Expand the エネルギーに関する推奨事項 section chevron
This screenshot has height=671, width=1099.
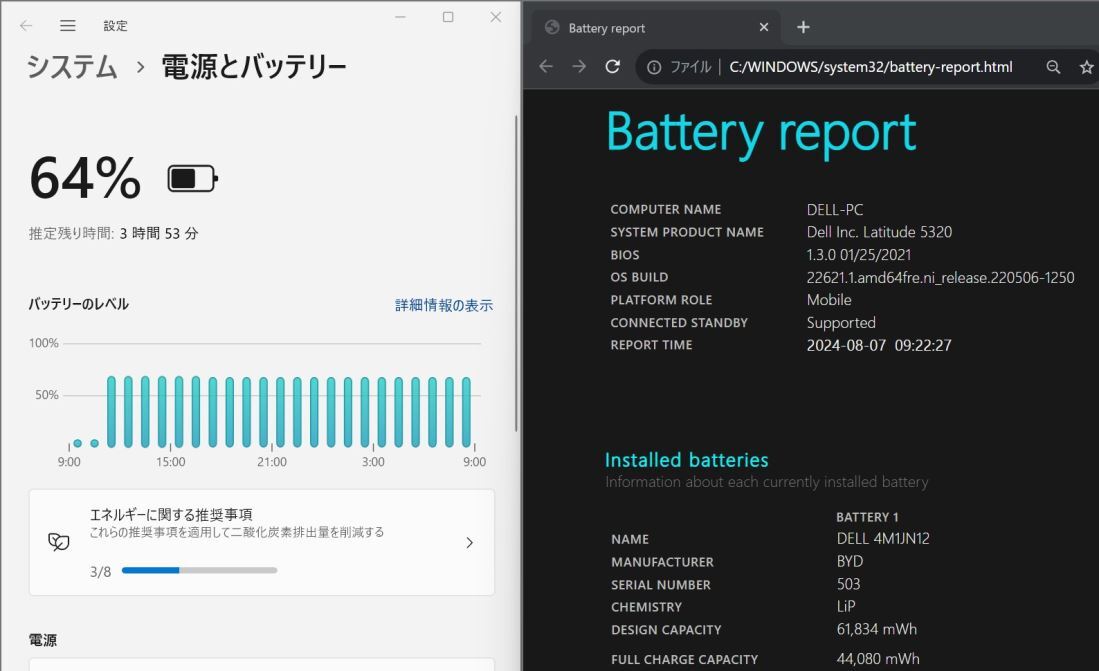click(469, 541)
